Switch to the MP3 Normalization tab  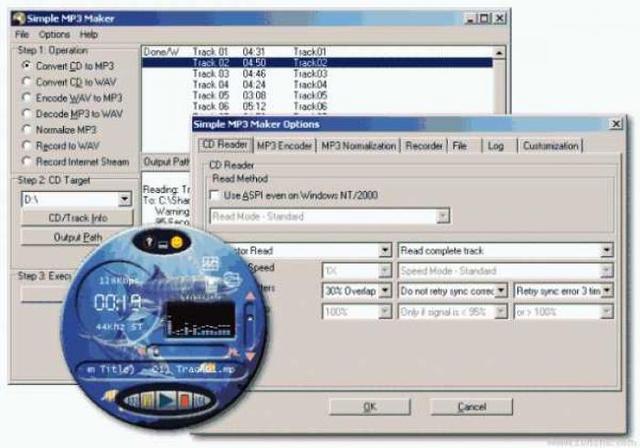point(358,146)
